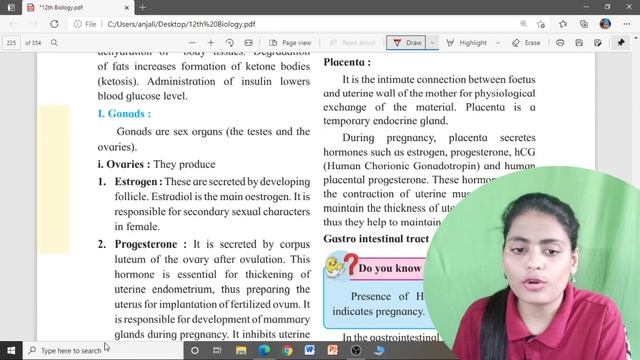Zoom out the PDF

click(x=192, y=42)
